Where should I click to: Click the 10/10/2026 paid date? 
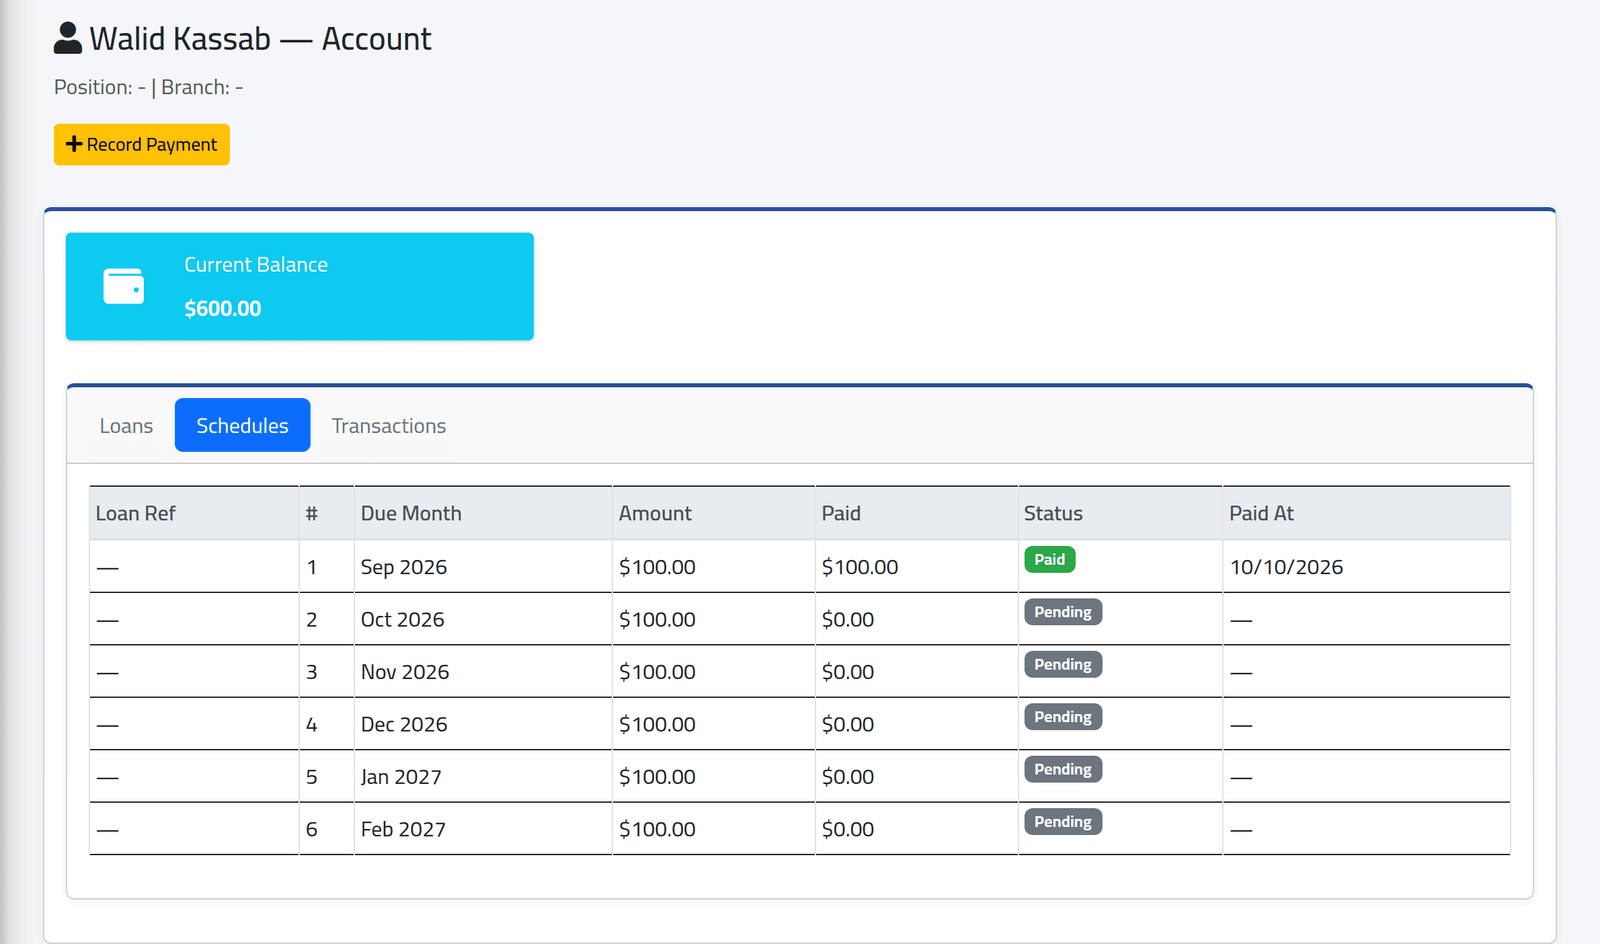click(1286, 567)
